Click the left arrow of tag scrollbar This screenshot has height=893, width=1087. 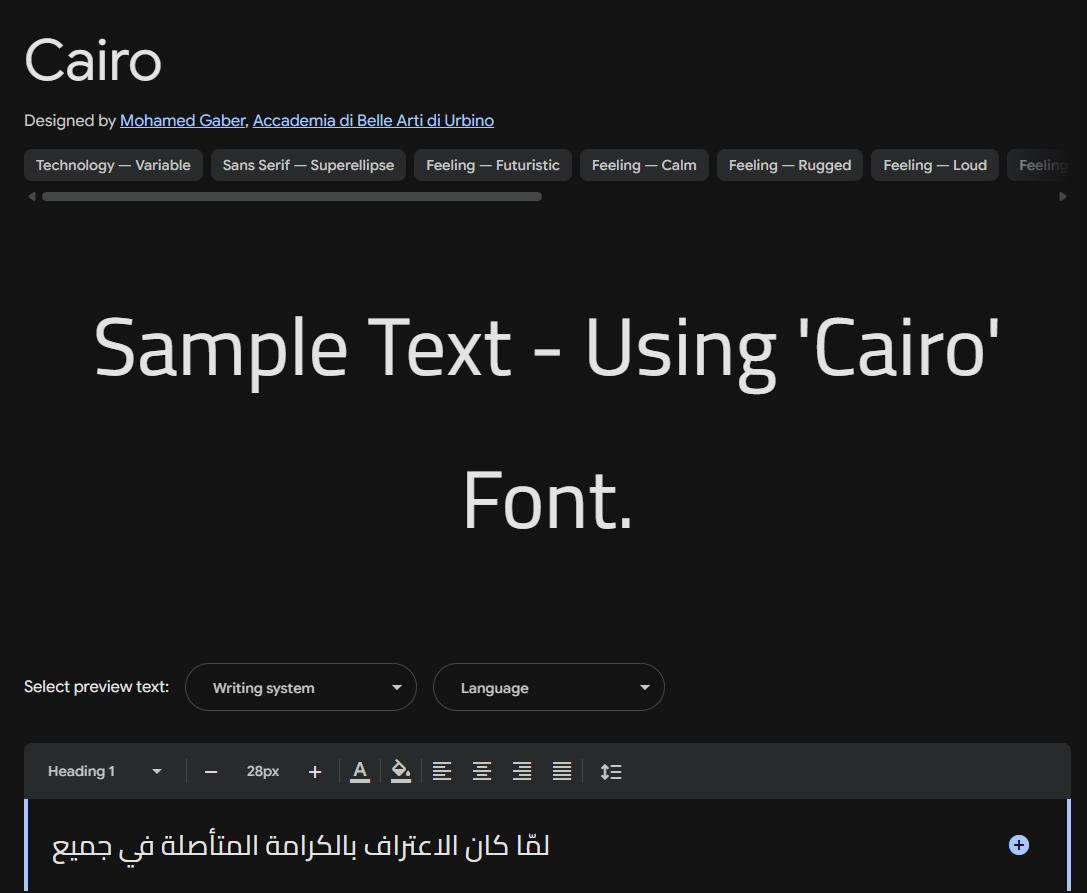tap(32, 197)
